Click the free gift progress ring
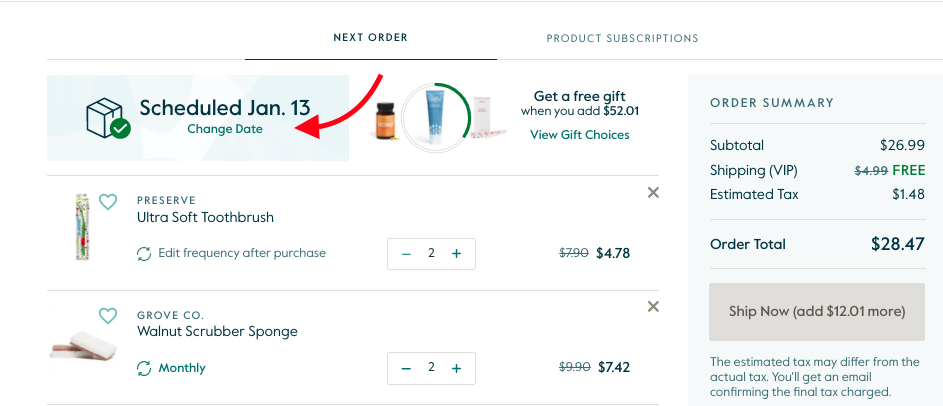Image resolution: width=943 pixels, height=406 pixels. tap(436, 117)
